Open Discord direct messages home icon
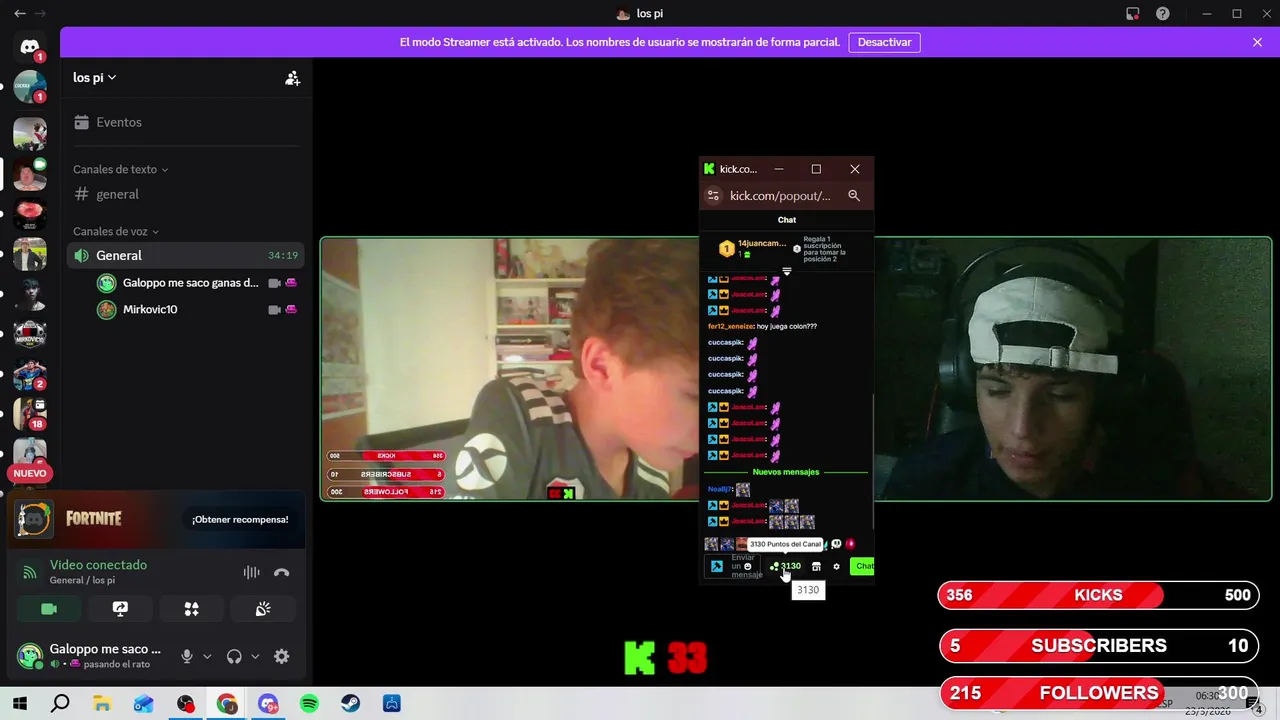 coord(30,47)
